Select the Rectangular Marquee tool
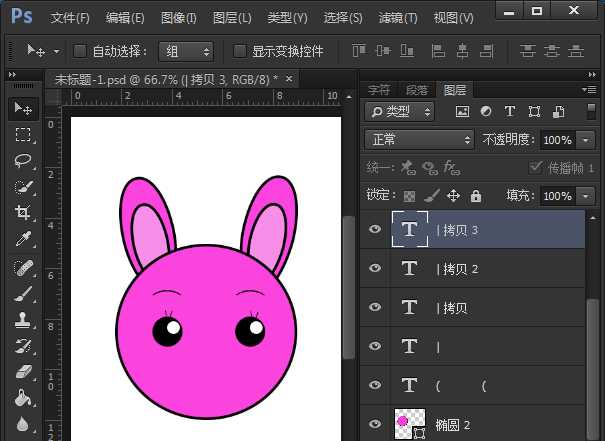605x441 pixels. (x=23, y=134)
